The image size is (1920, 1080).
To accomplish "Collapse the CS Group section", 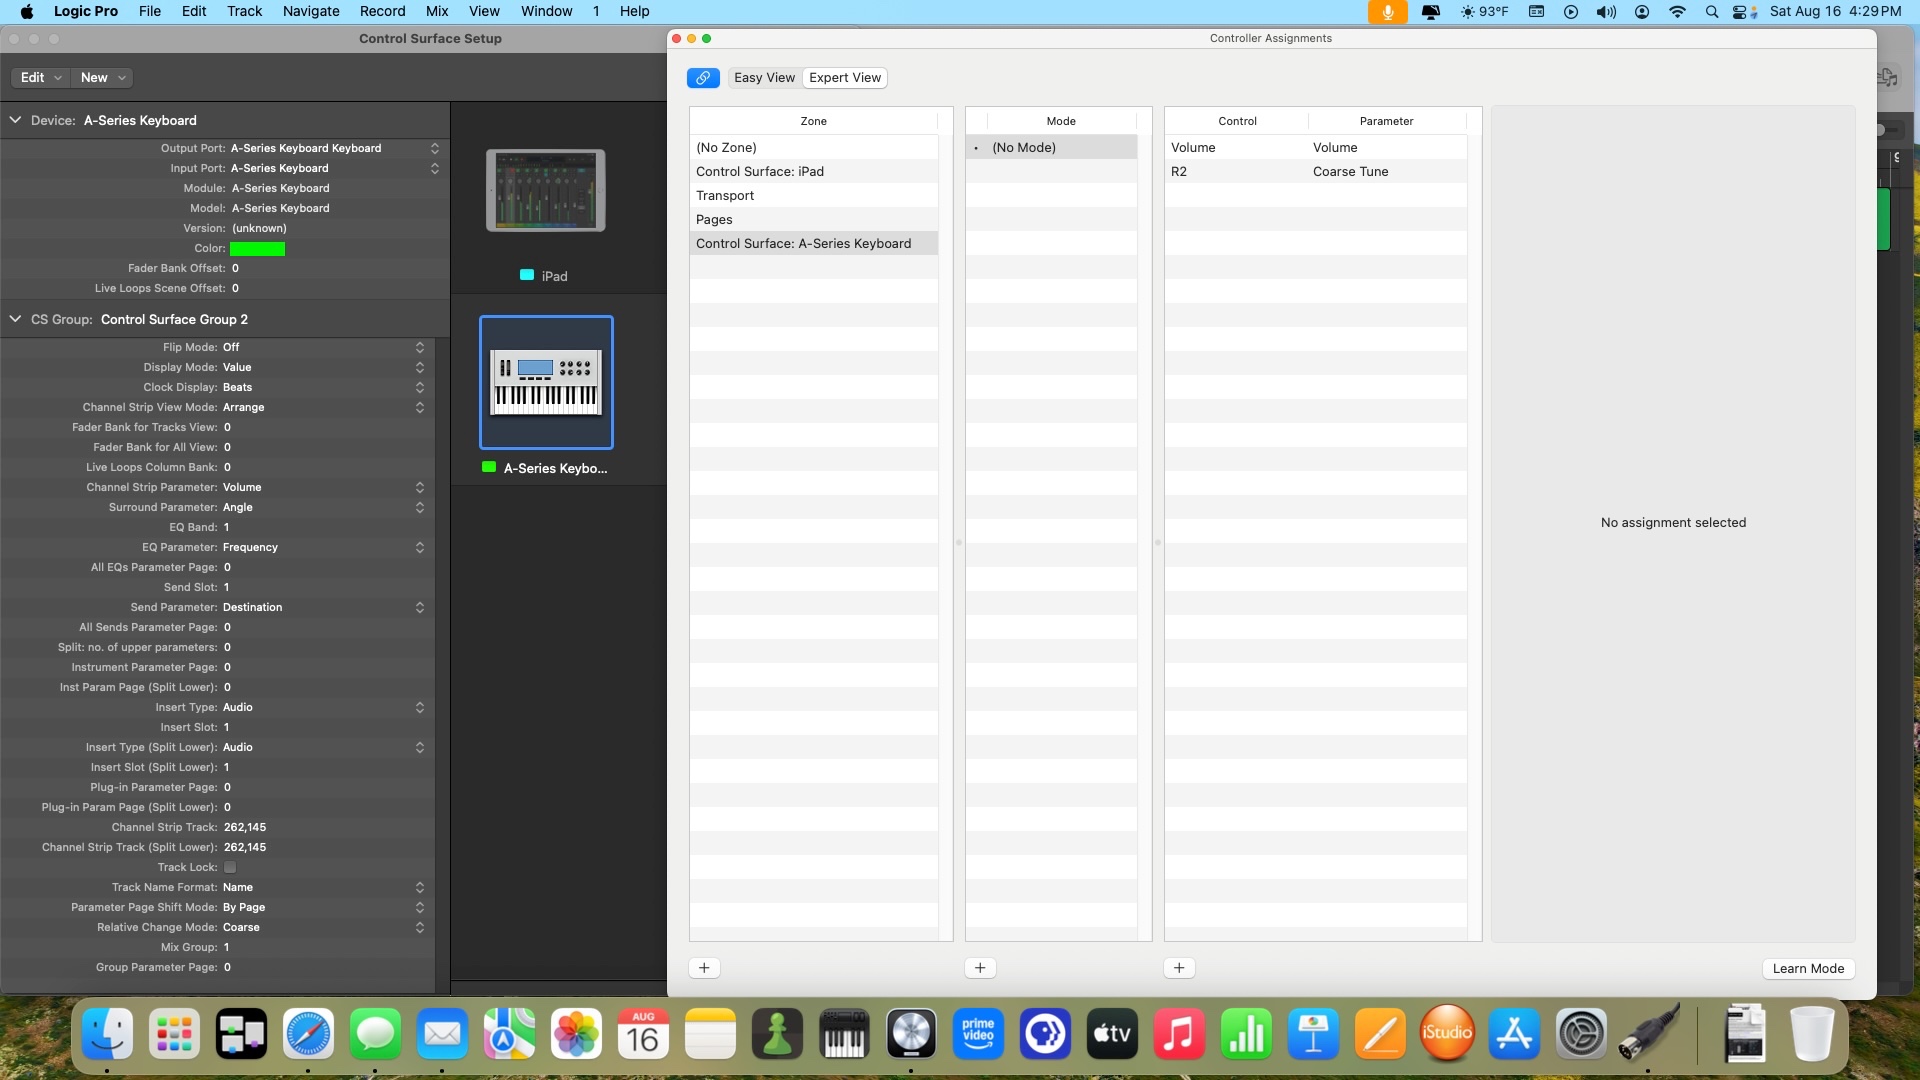I will 15,320.
